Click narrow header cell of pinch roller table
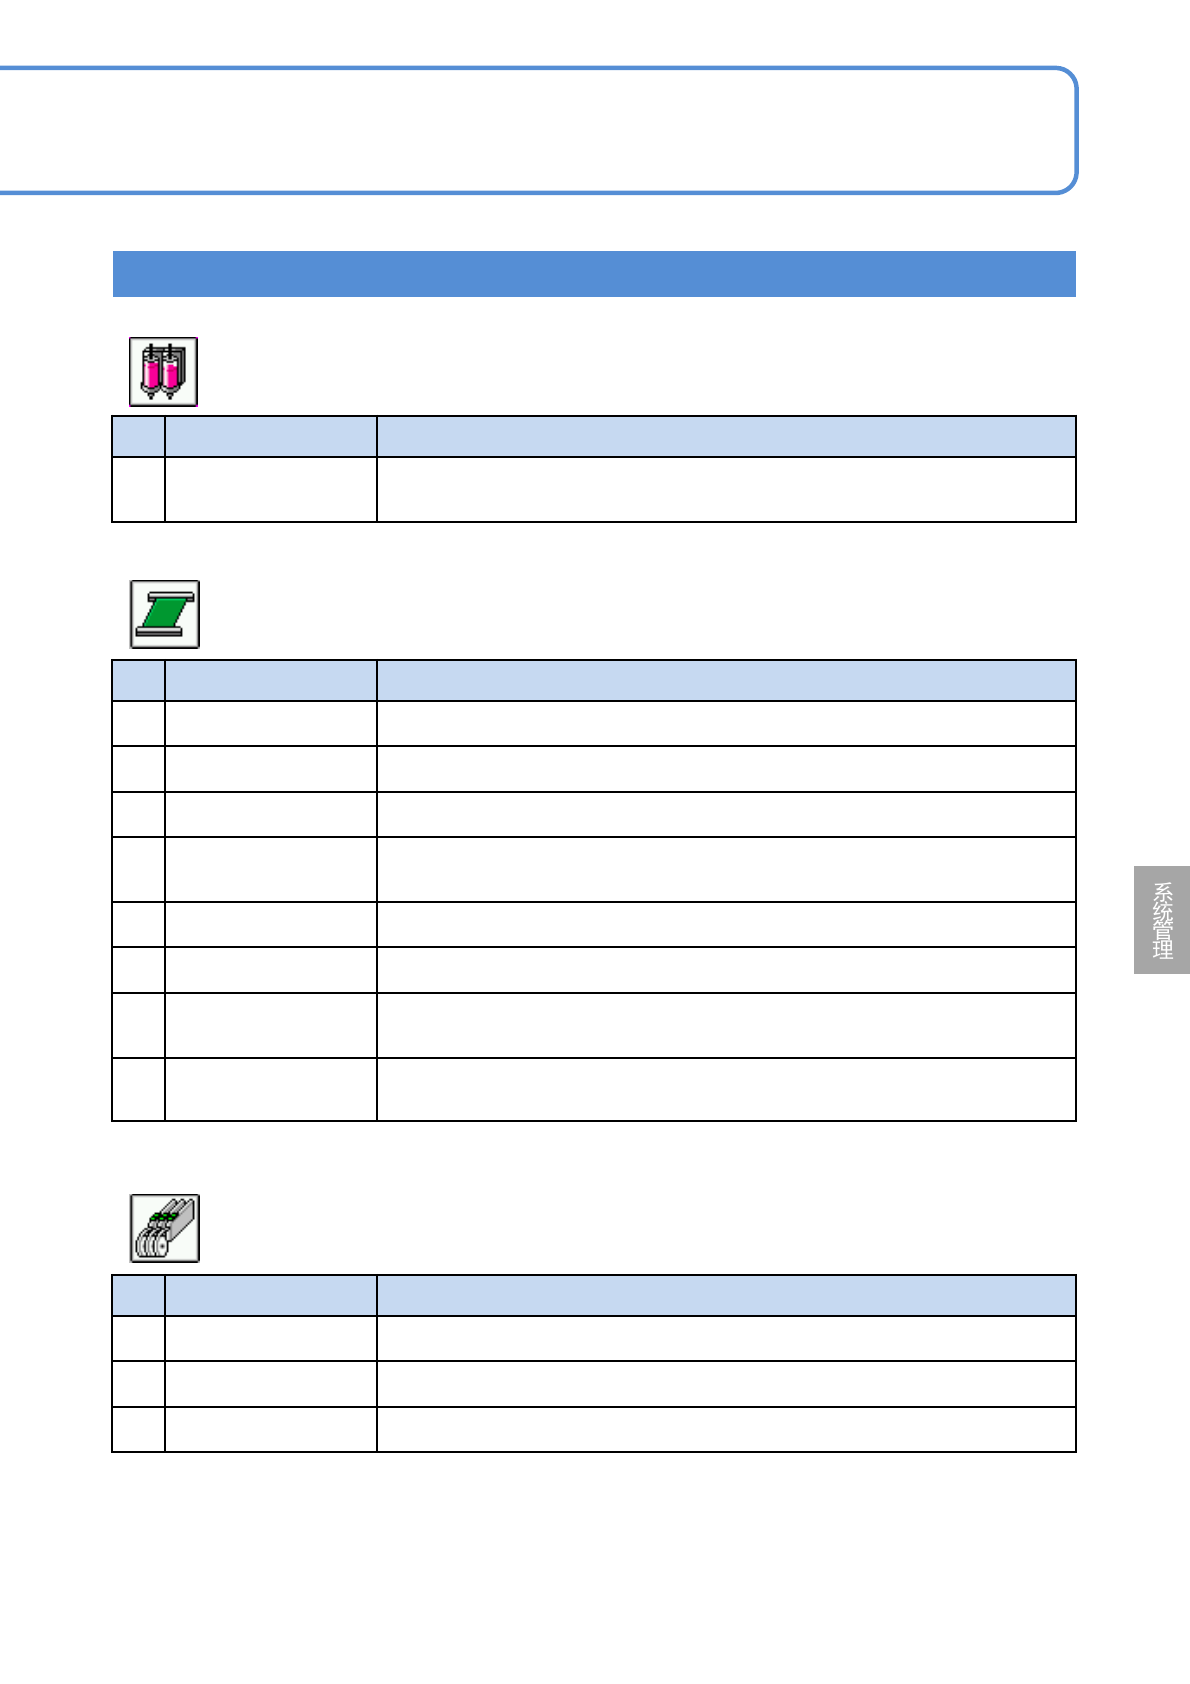Screen dimensions: 1190x1684 coord(139,1295)
